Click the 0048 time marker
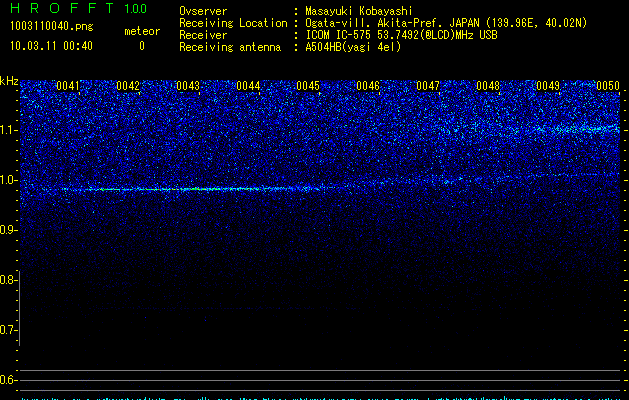Image resolution: width=629 pixels, height=400 pixels. pos(488,86)
